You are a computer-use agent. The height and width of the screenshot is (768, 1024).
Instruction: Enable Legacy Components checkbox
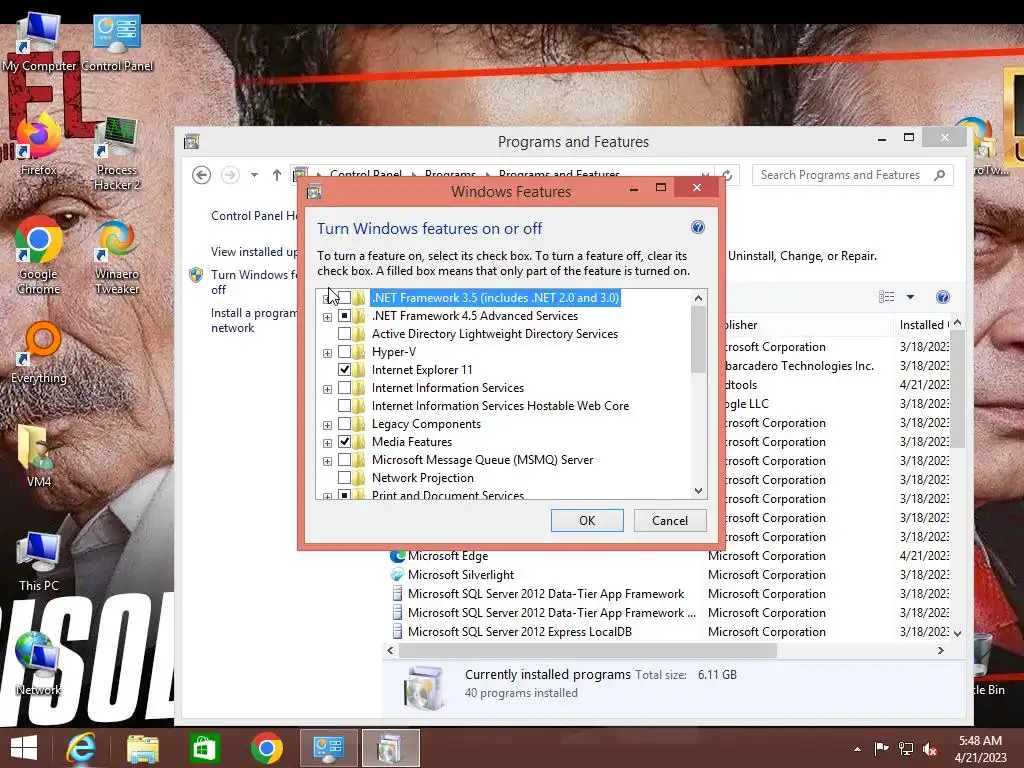point(344,424)
